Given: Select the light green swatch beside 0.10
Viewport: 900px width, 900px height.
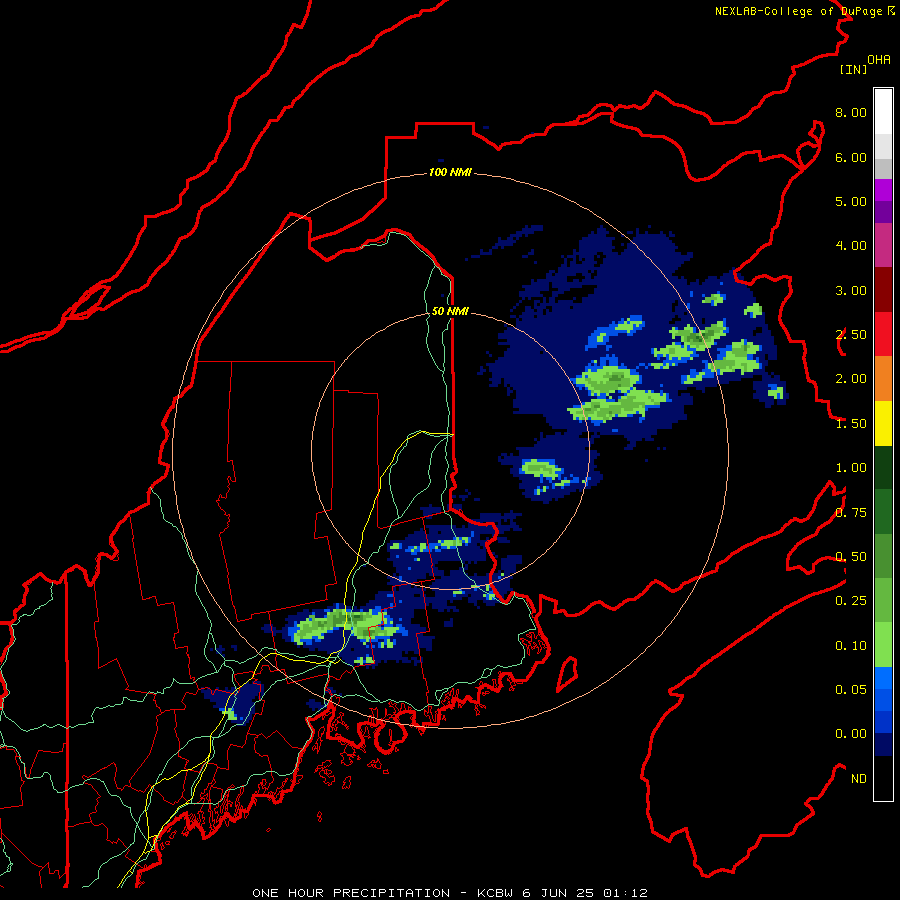Looking at the screenshot, I should click(x=883, y=645).
